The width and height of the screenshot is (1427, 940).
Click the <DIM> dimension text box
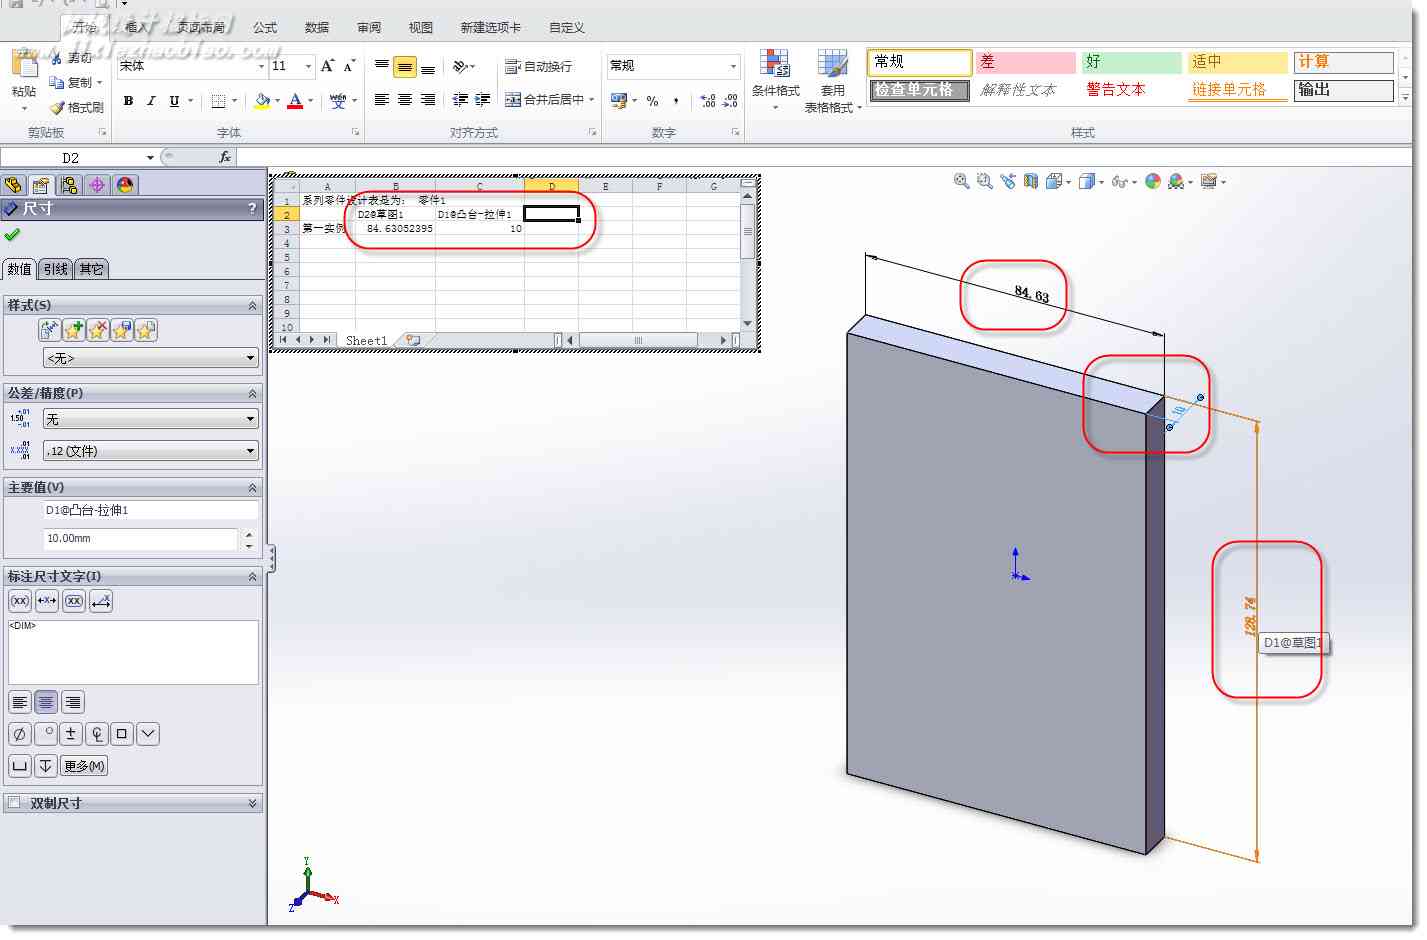pyautogui.click(x=133, y=652)
